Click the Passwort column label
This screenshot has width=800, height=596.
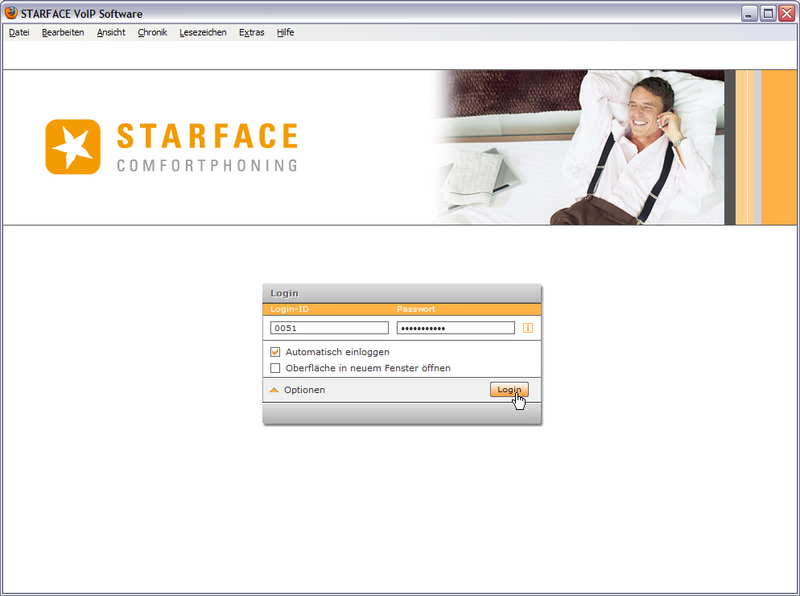tap(416, 309)
